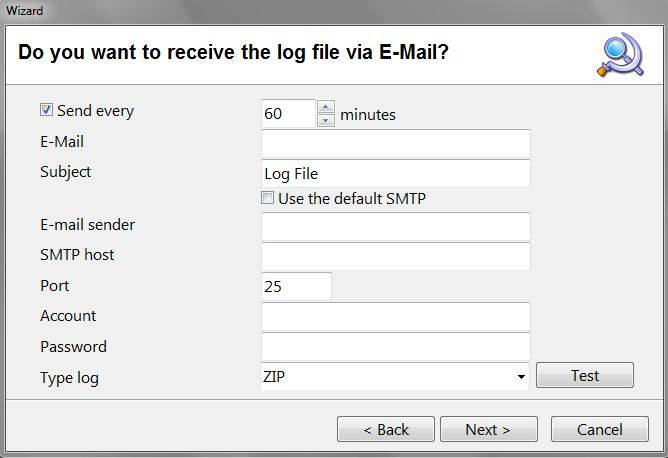The image size is (668, 458).
Task: Click the magnifying glass wizard icon
Action: [x=620, y=54]
